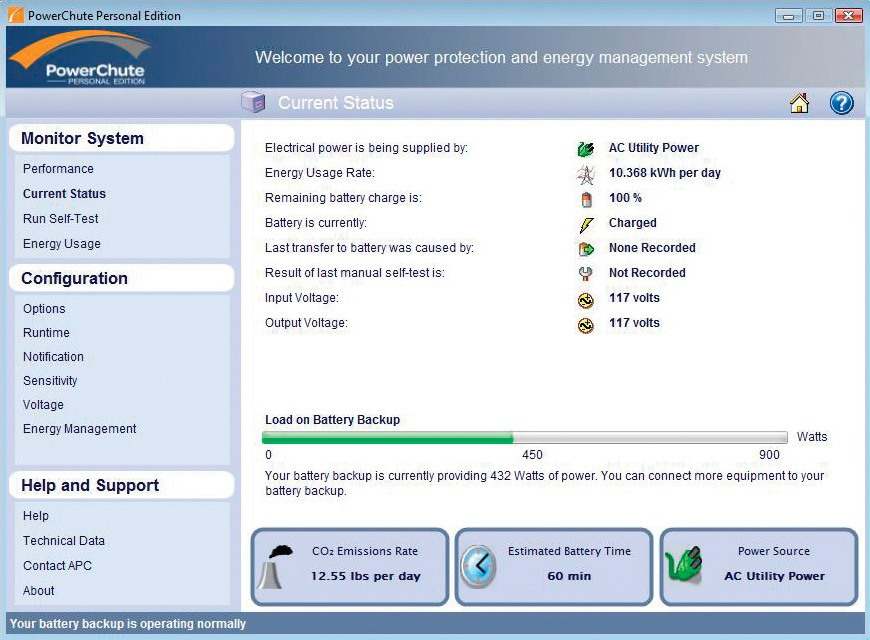
Task: Click the '900' mark on the load scale
Action: tap(769, 455)
